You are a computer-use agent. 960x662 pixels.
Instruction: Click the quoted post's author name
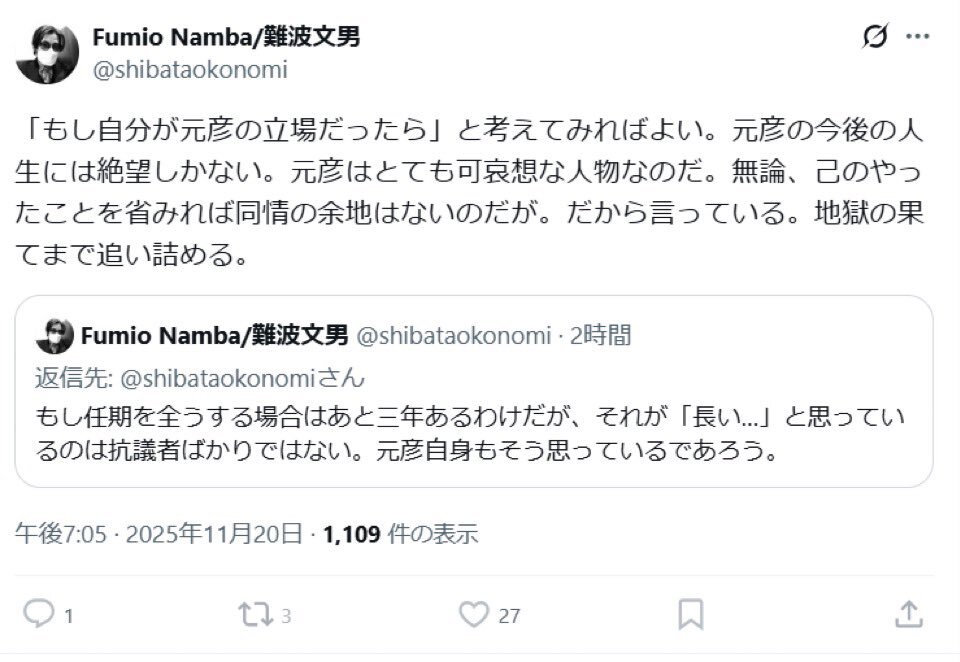(x=215, y=335)
